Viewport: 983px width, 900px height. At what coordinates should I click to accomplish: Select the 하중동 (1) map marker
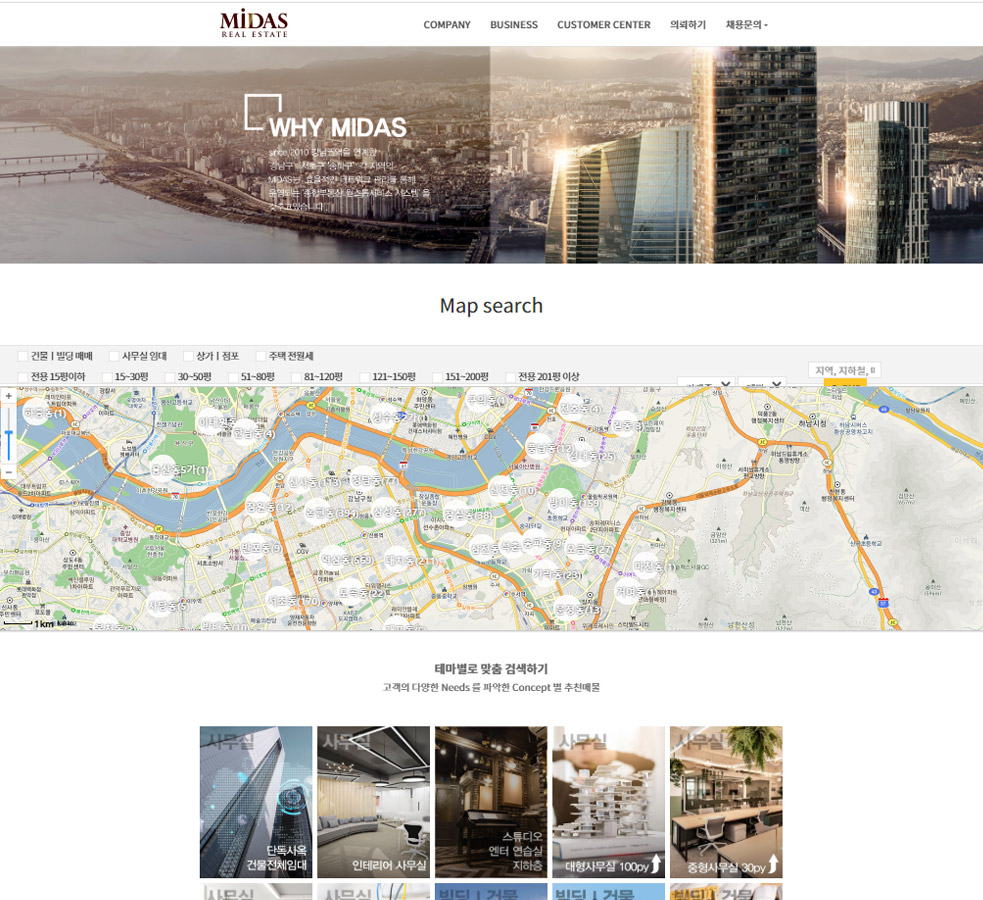[43, 413]
